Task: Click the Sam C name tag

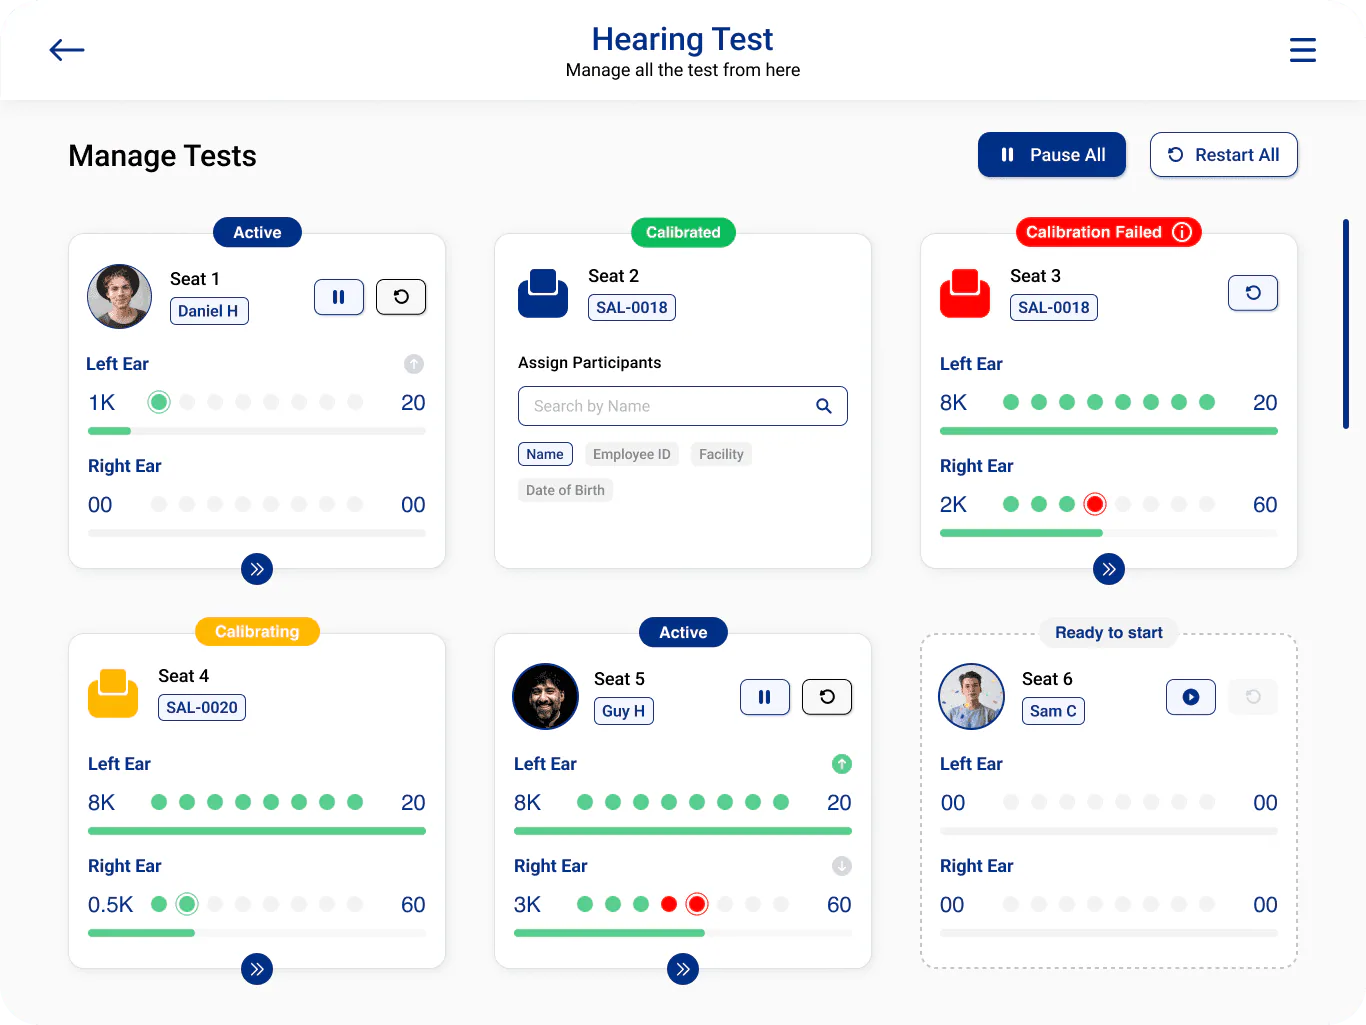Action: pyautogui.click(x=1053, y=711)
